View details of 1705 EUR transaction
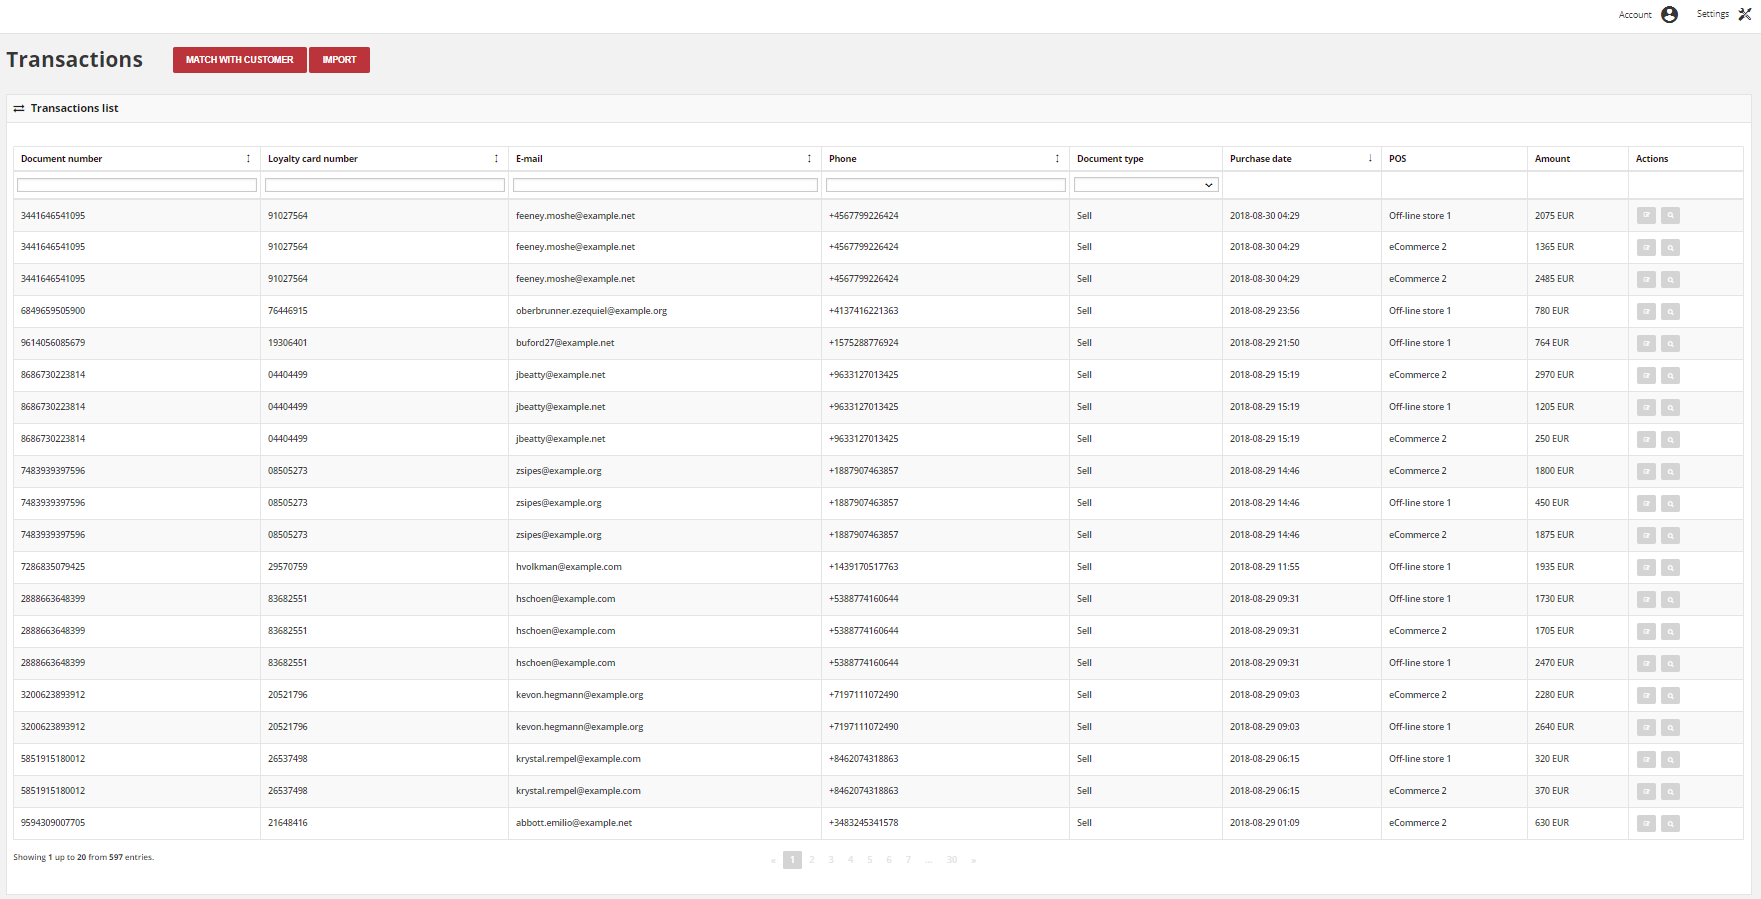The image size is (1761, 899). pos(1670,632)
